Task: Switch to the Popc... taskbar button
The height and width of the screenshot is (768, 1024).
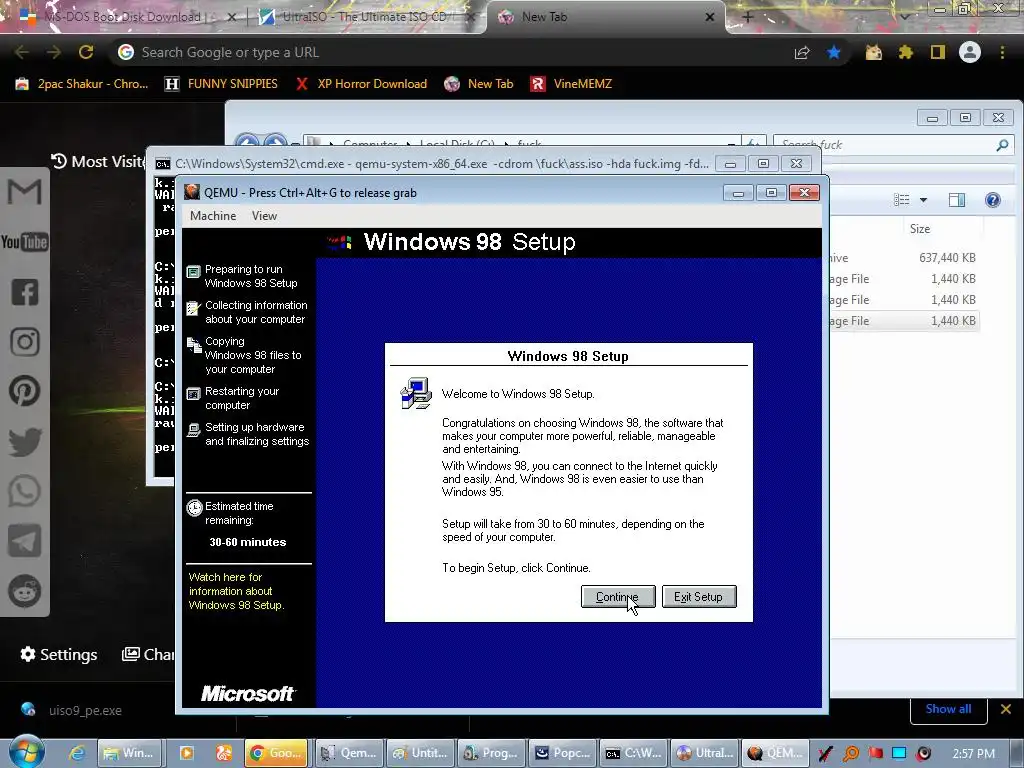Action: (562, 753)
